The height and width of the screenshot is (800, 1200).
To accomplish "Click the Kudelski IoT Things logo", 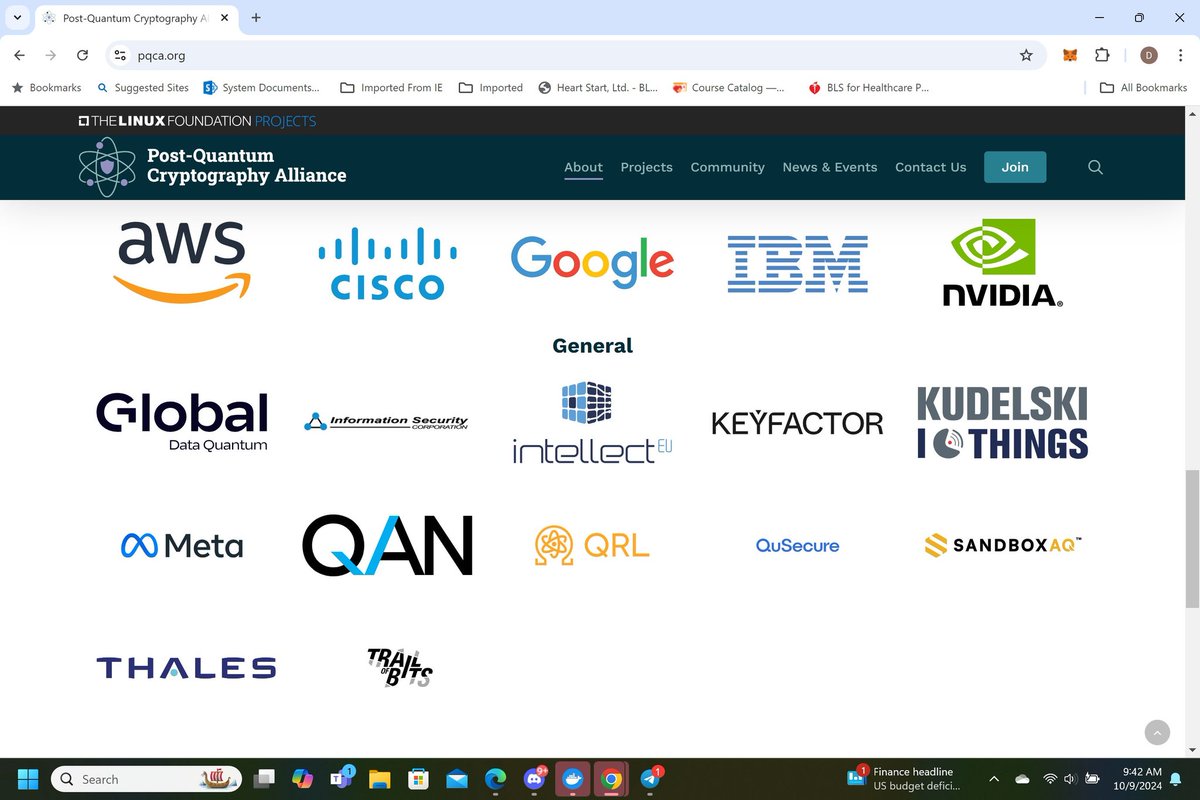I will point(1003,422).
